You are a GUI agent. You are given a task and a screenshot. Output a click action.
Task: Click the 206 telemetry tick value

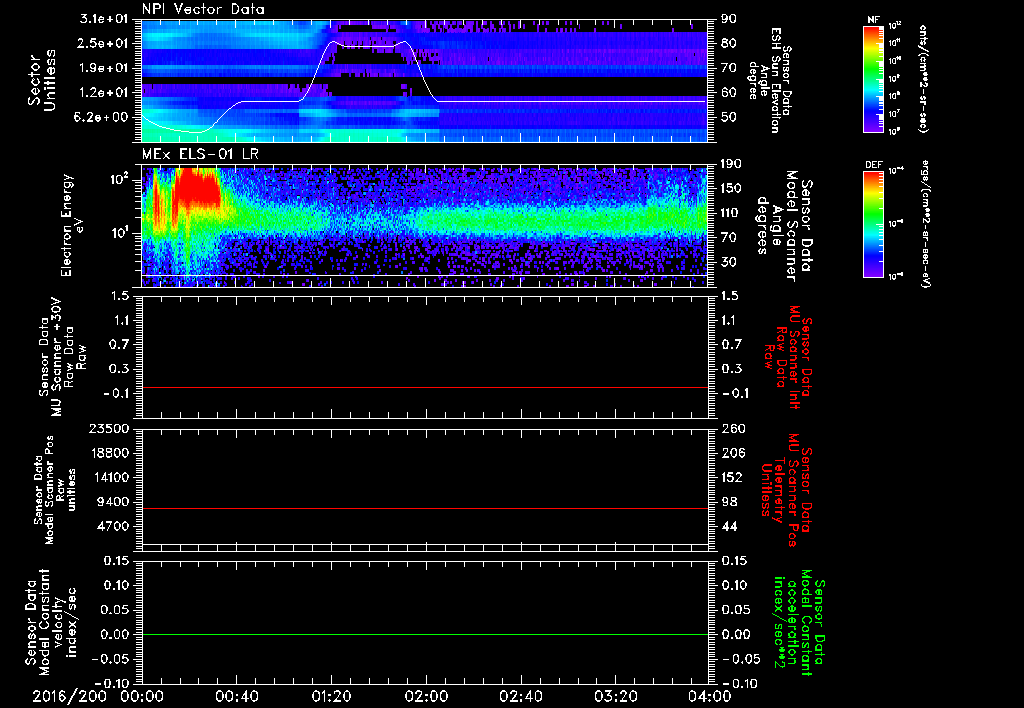pyautogui.click(x=731, y=453)
